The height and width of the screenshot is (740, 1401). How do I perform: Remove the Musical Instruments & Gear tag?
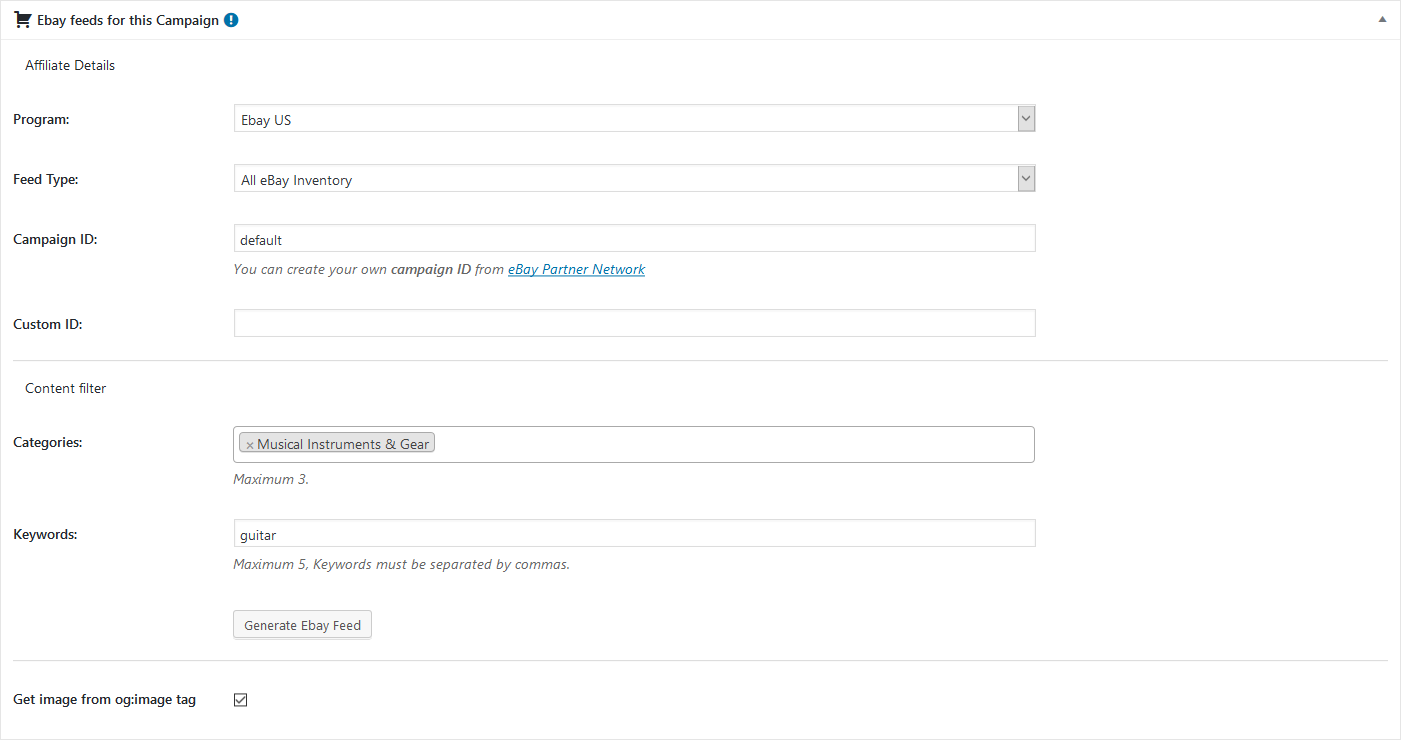click(x=249, y=445)
